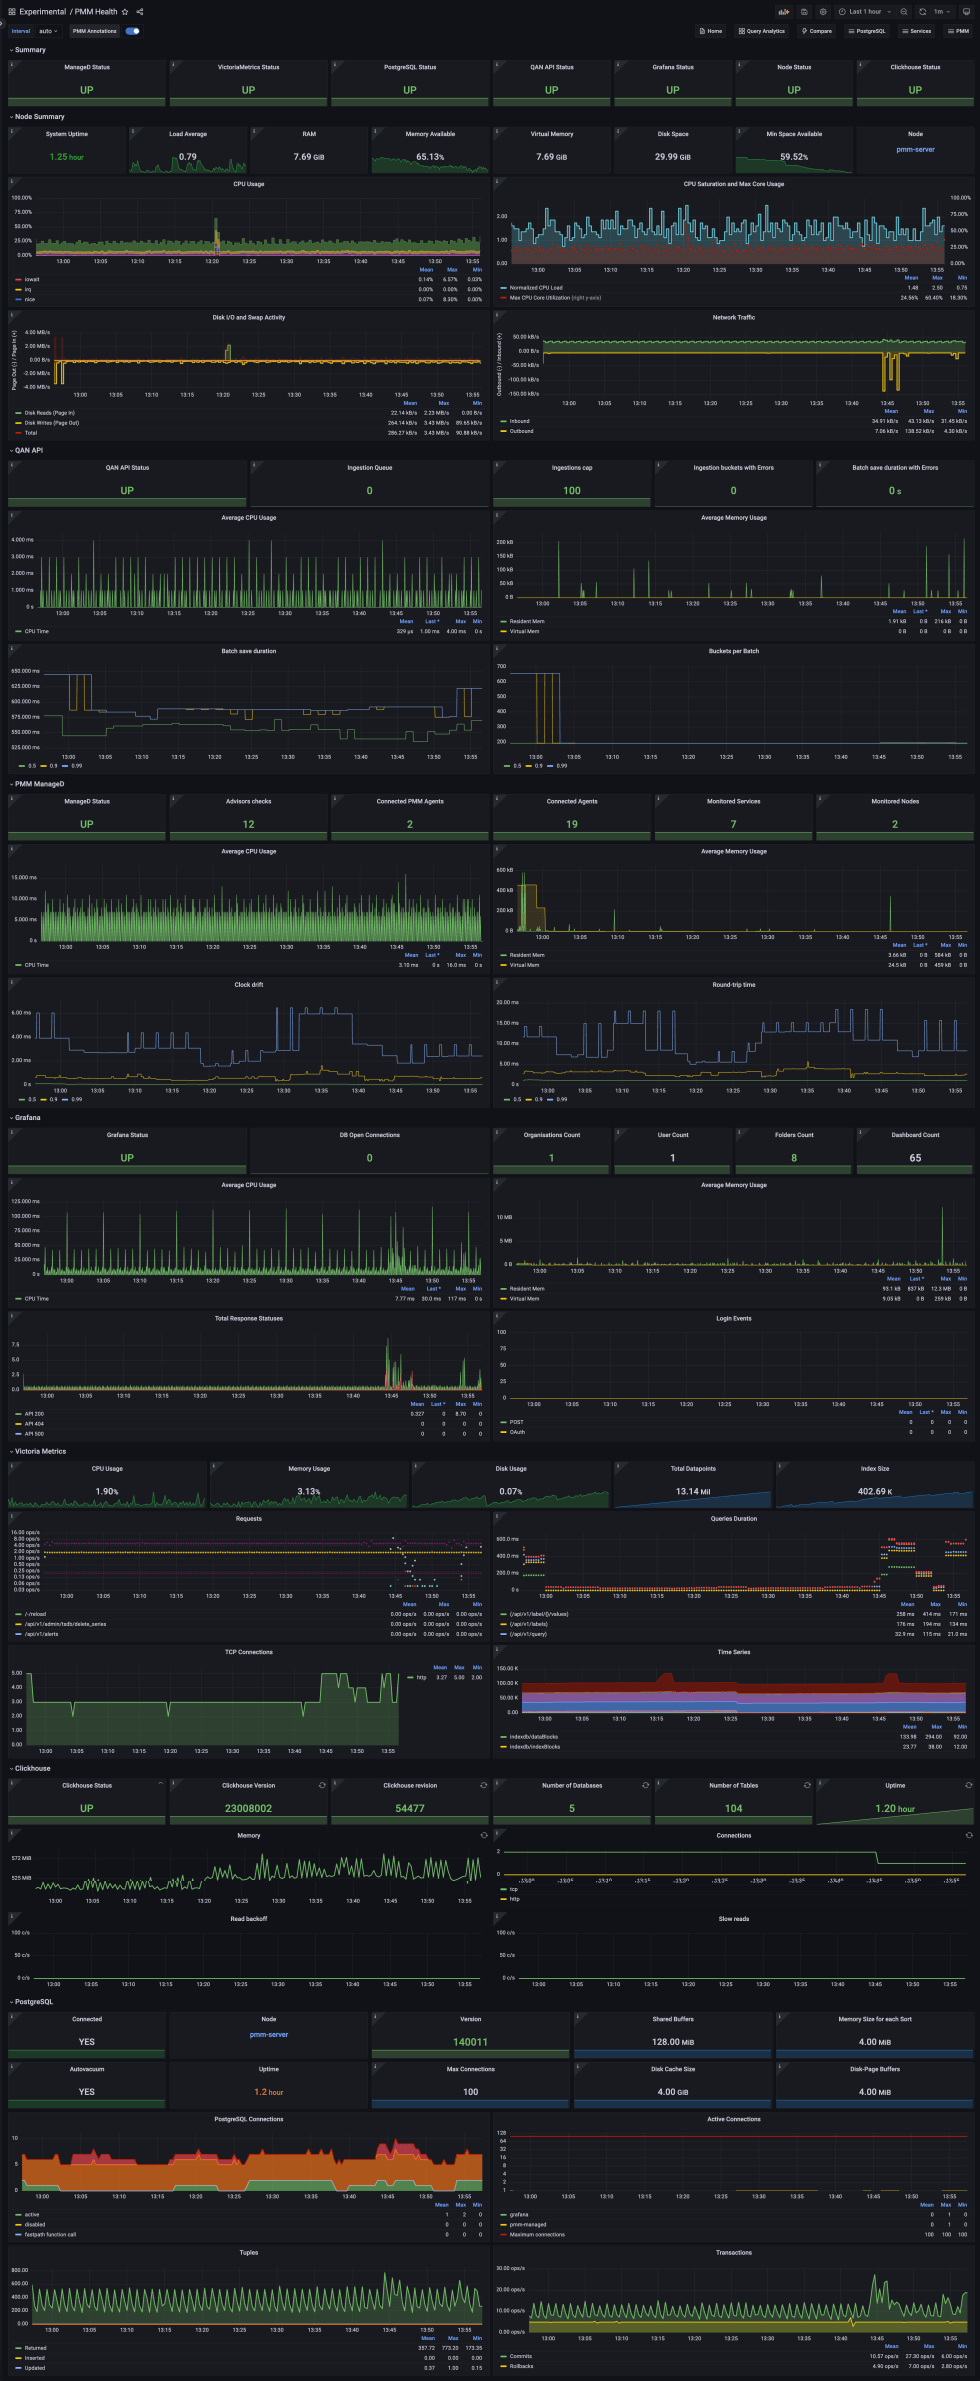
Task: Open dashboard settings gear icon
Action: 823,12
